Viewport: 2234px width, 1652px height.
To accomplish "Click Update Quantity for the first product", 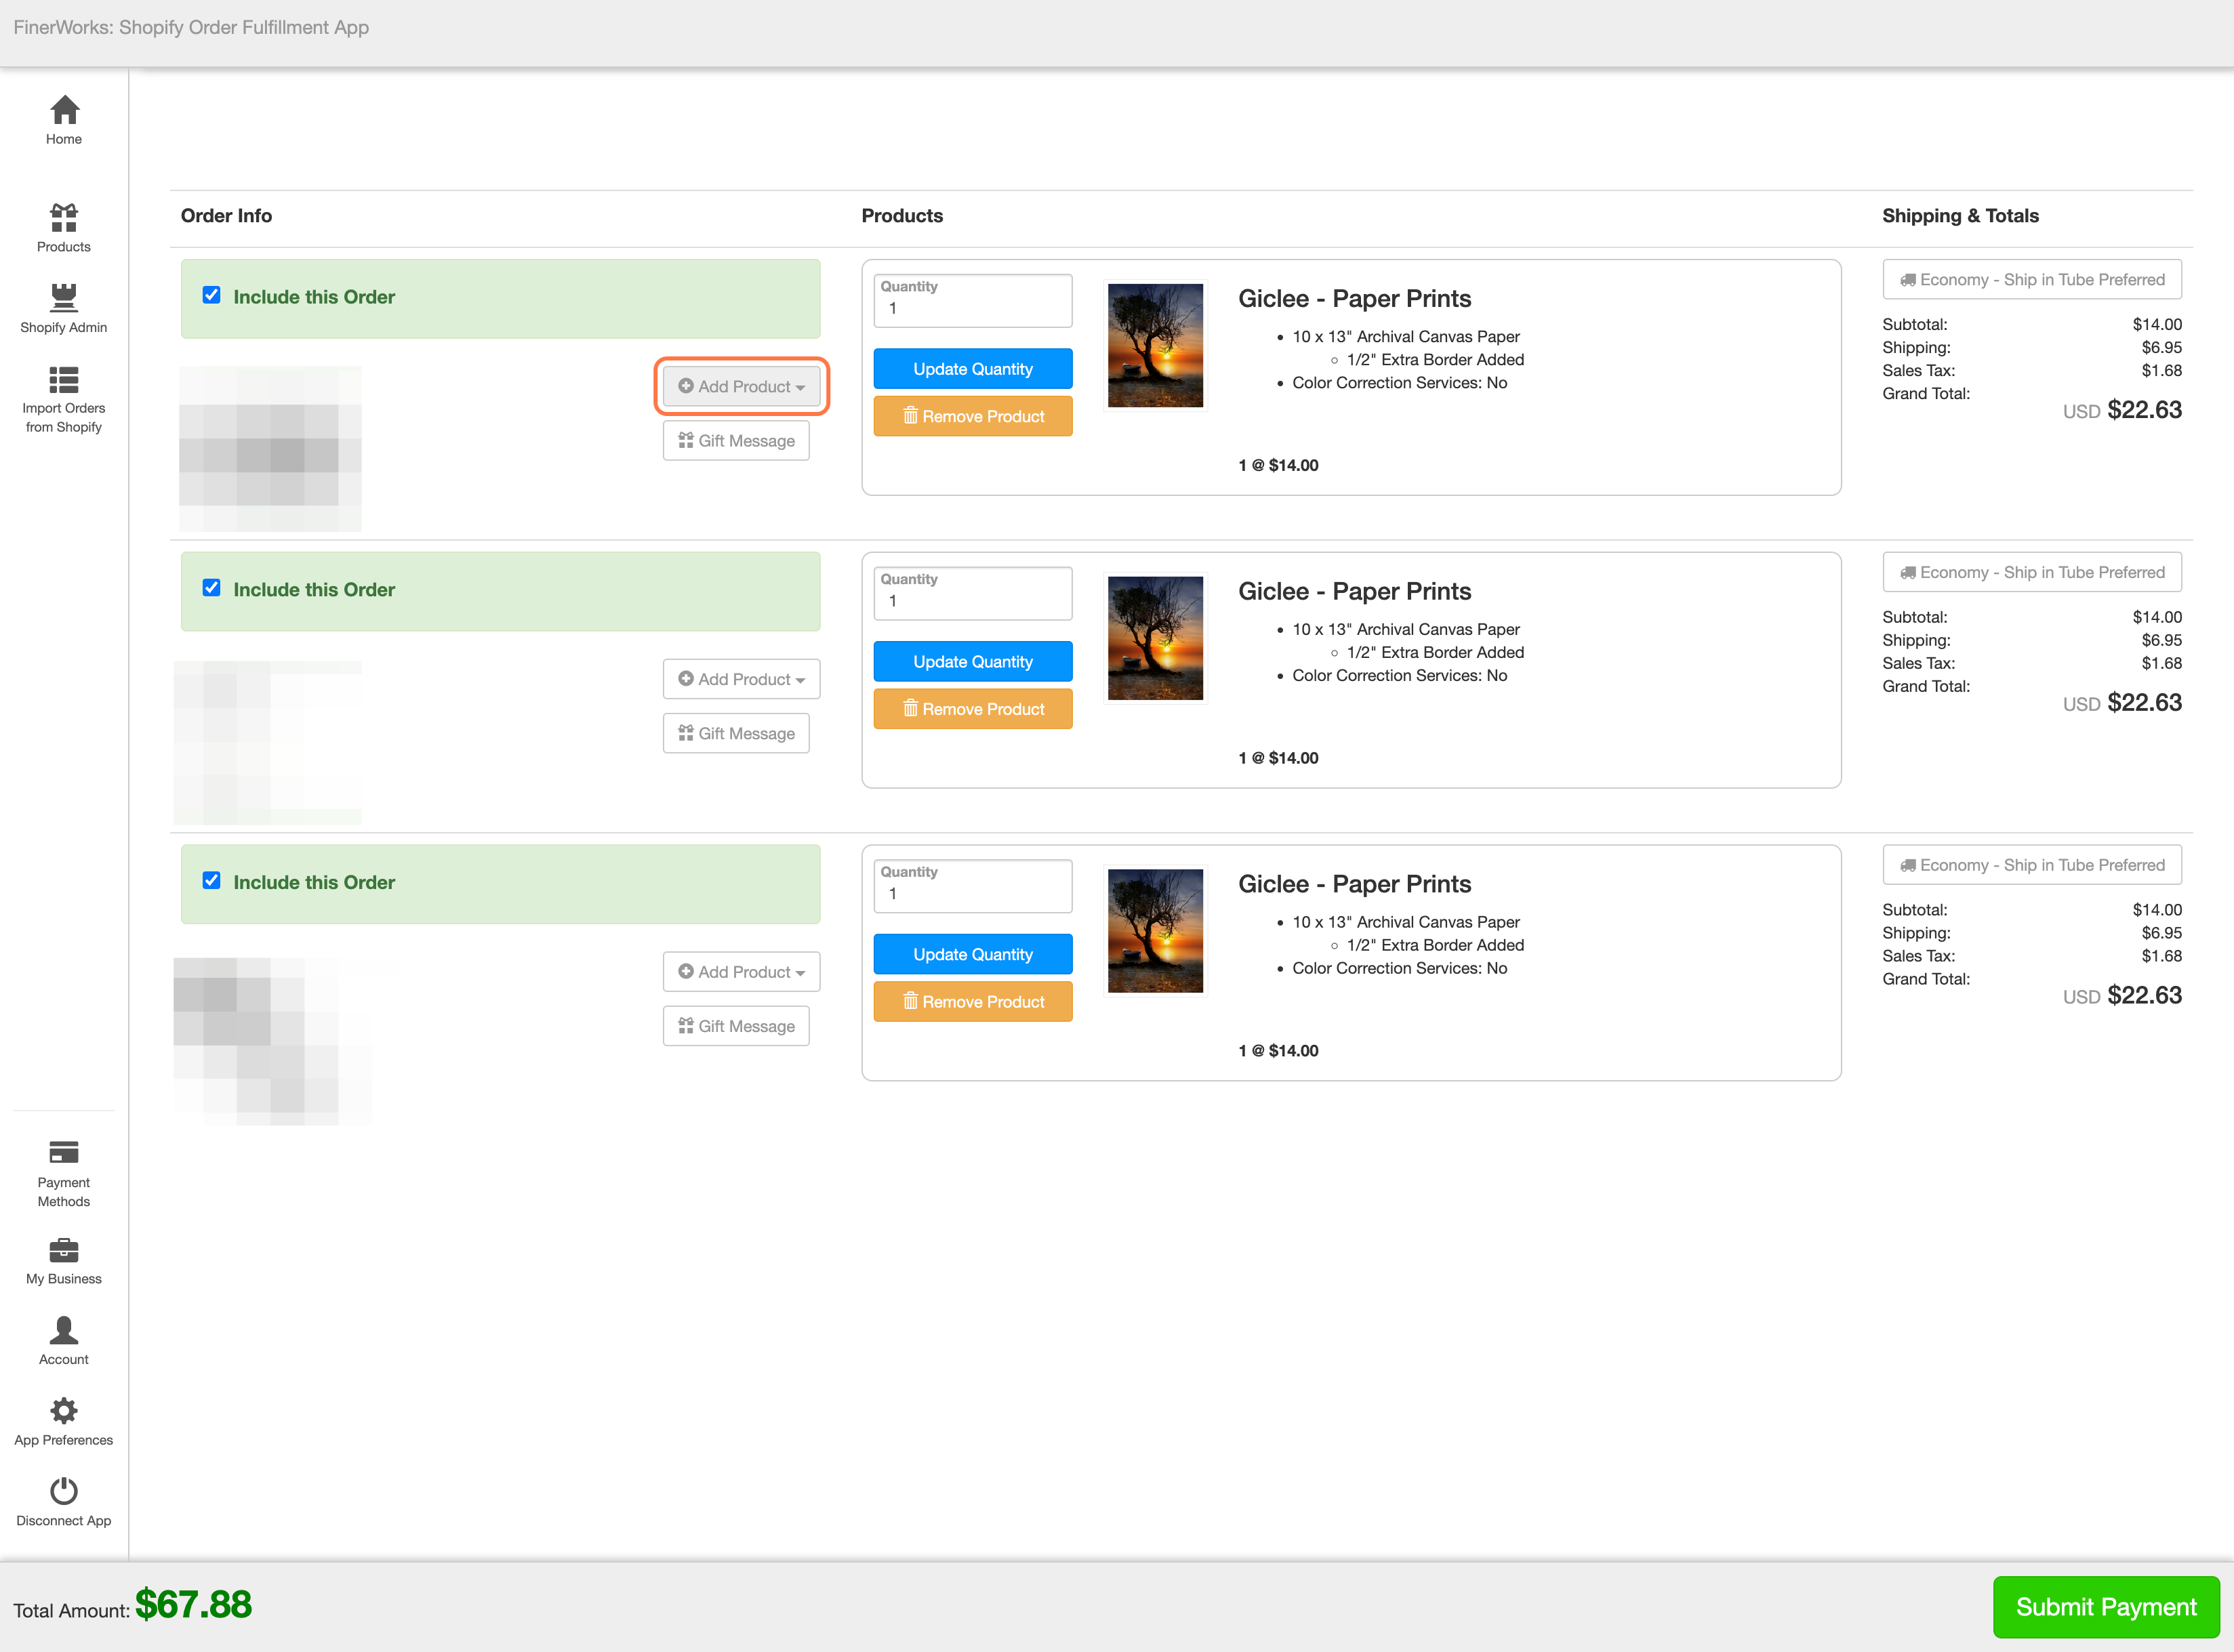I will coord(973,369).
